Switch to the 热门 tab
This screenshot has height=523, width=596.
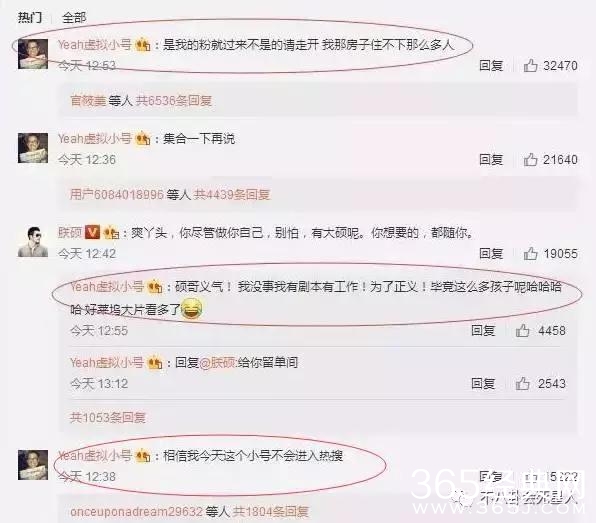(x=30, y=17)
